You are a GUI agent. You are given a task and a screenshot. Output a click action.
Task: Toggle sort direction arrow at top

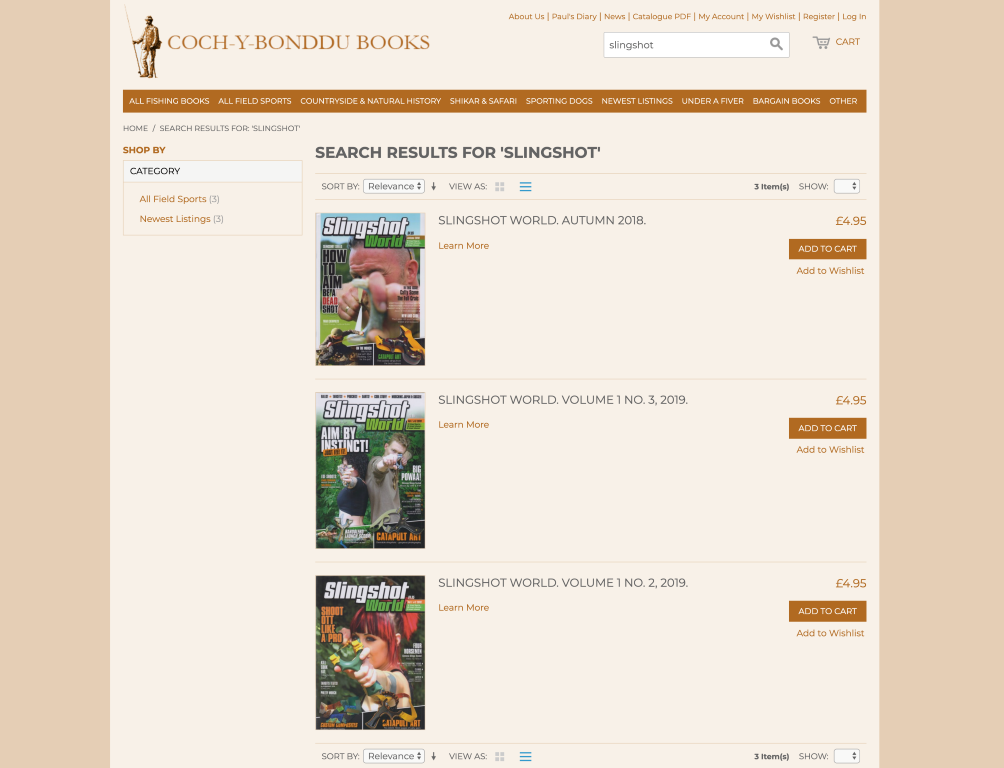click(433, 186)
